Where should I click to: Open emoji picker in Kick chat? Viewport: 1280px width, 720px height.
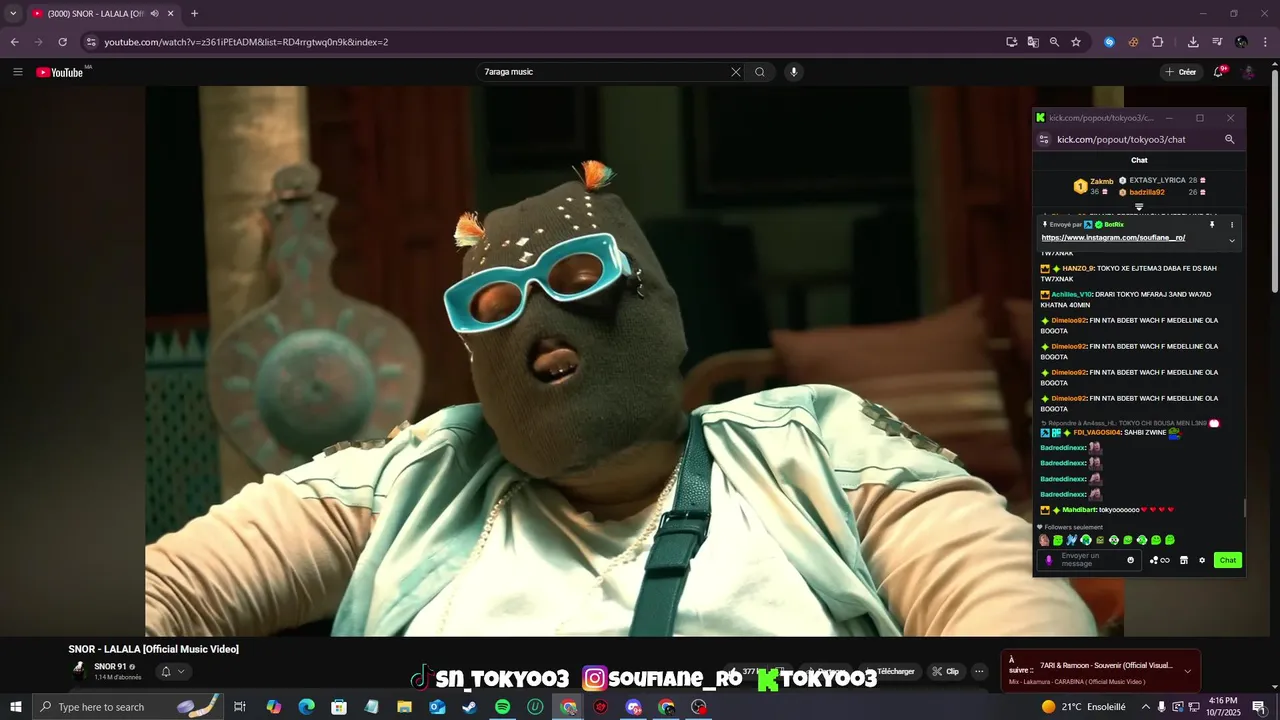click(1131, 560)
